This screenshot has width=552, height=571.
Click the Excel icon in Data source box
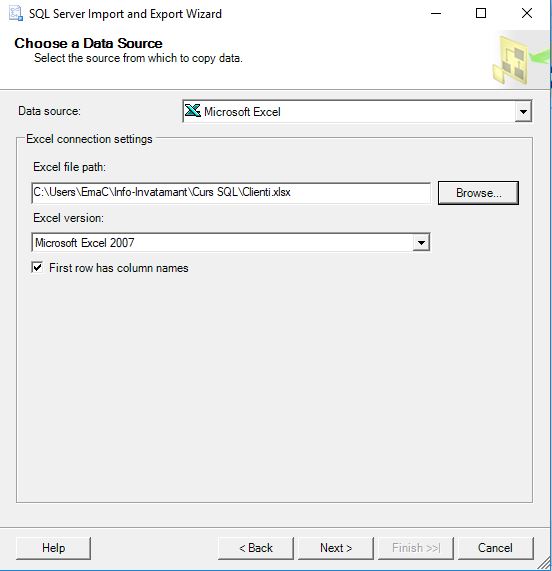(192, 110)
